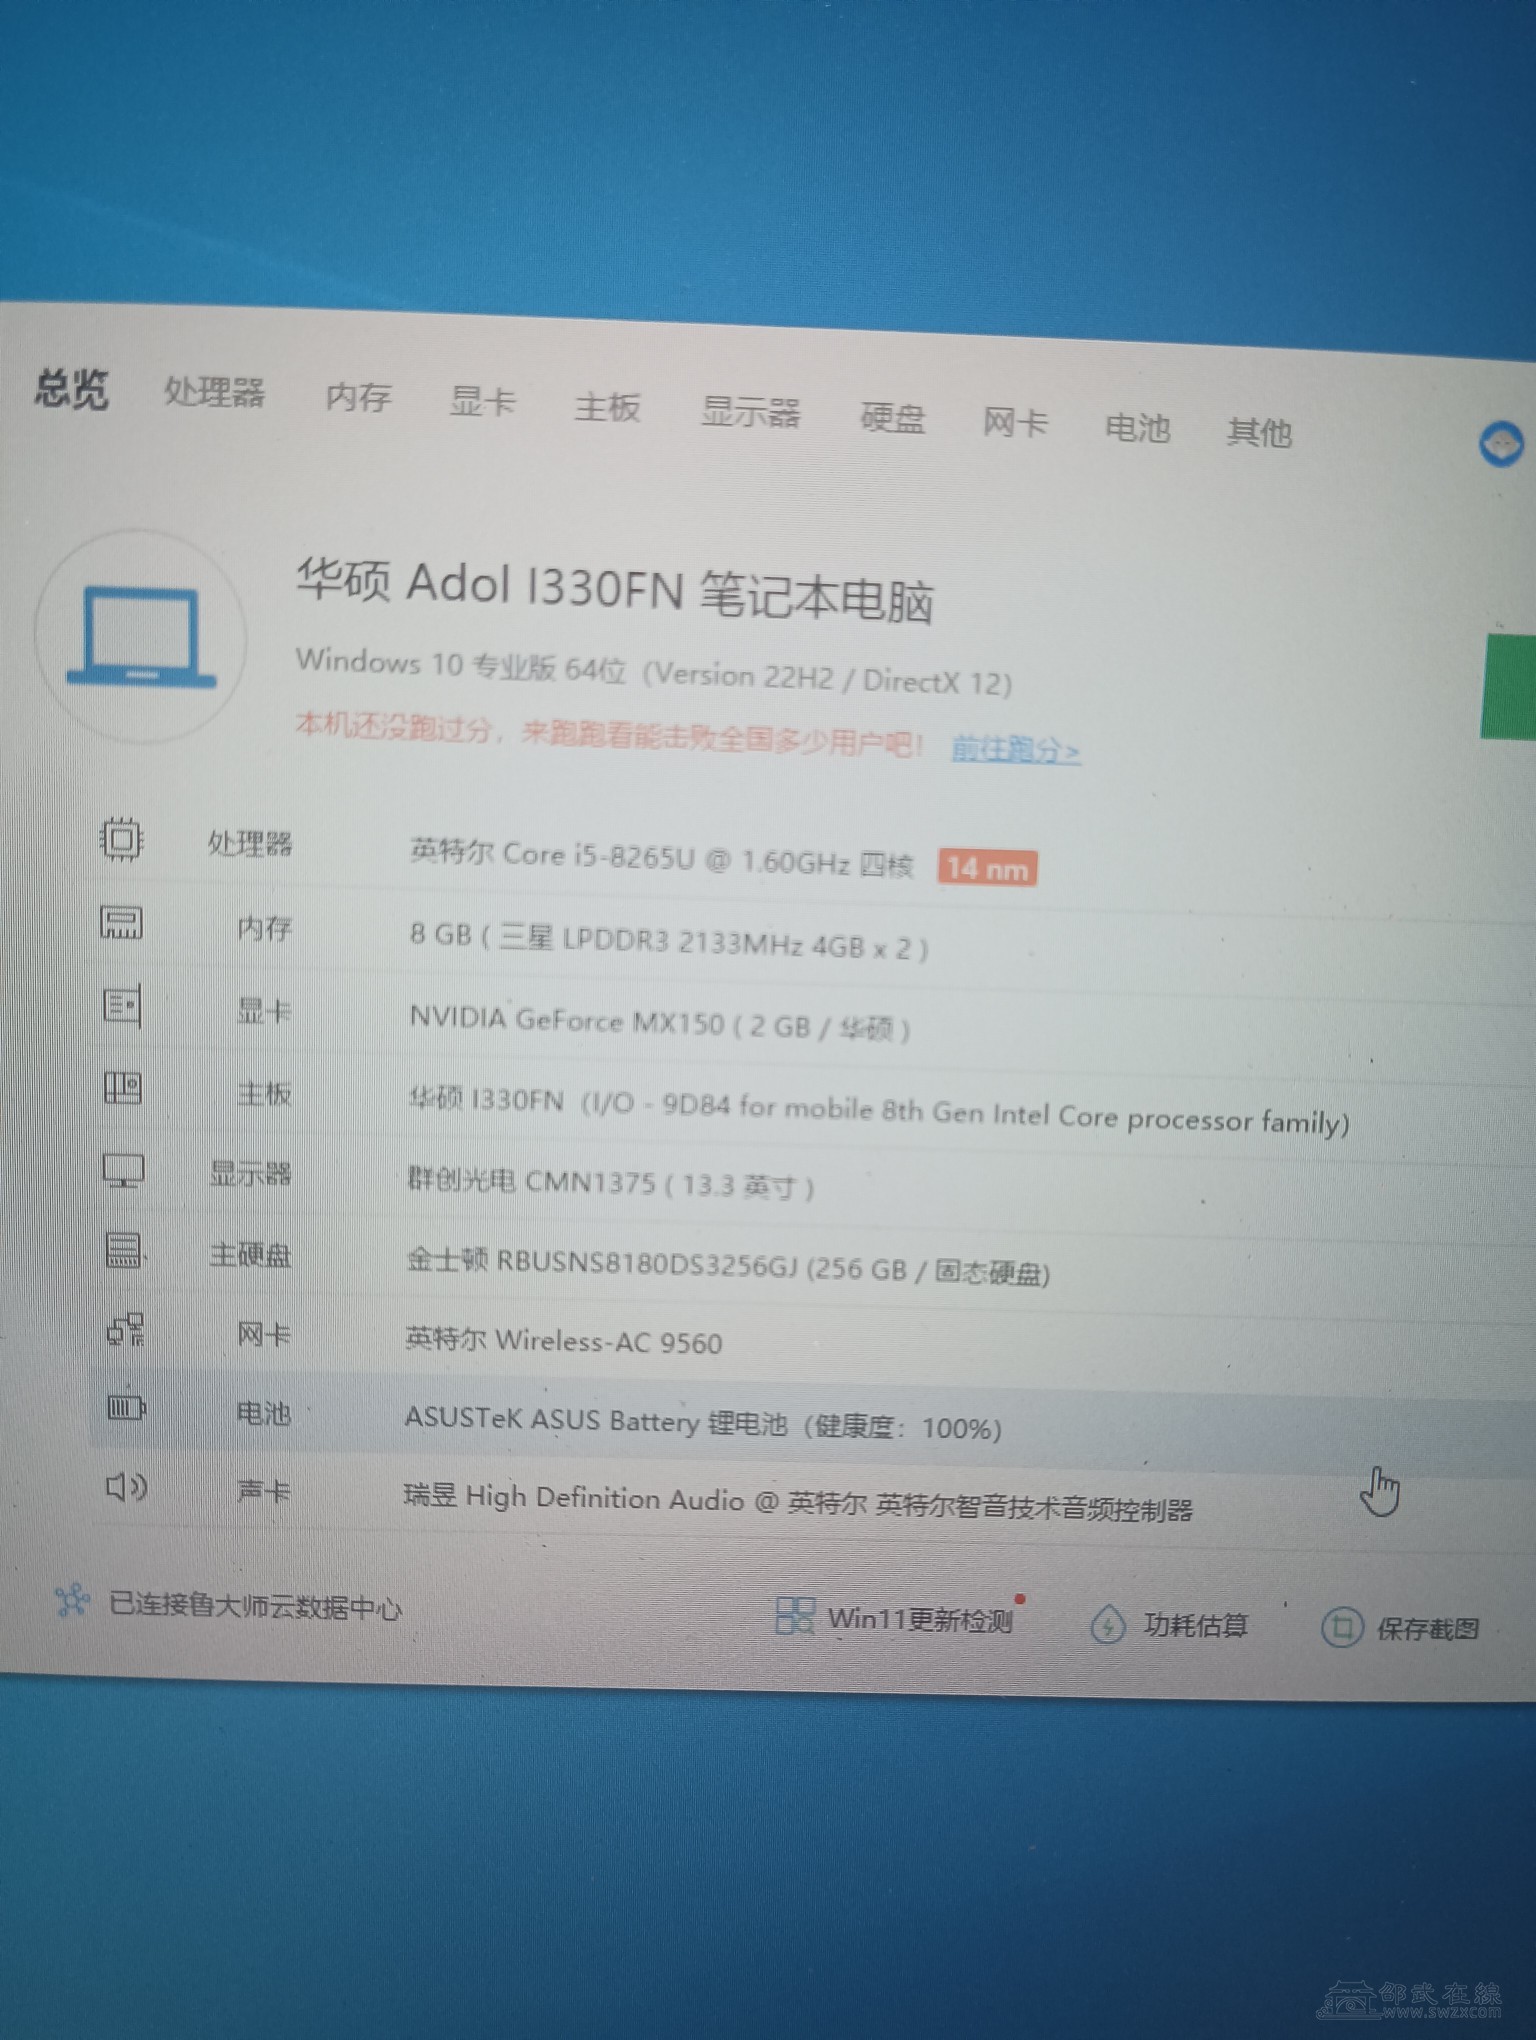Click the 主硬盘 row label
1536x2040 pixels.
click(x=250, y=1253)
